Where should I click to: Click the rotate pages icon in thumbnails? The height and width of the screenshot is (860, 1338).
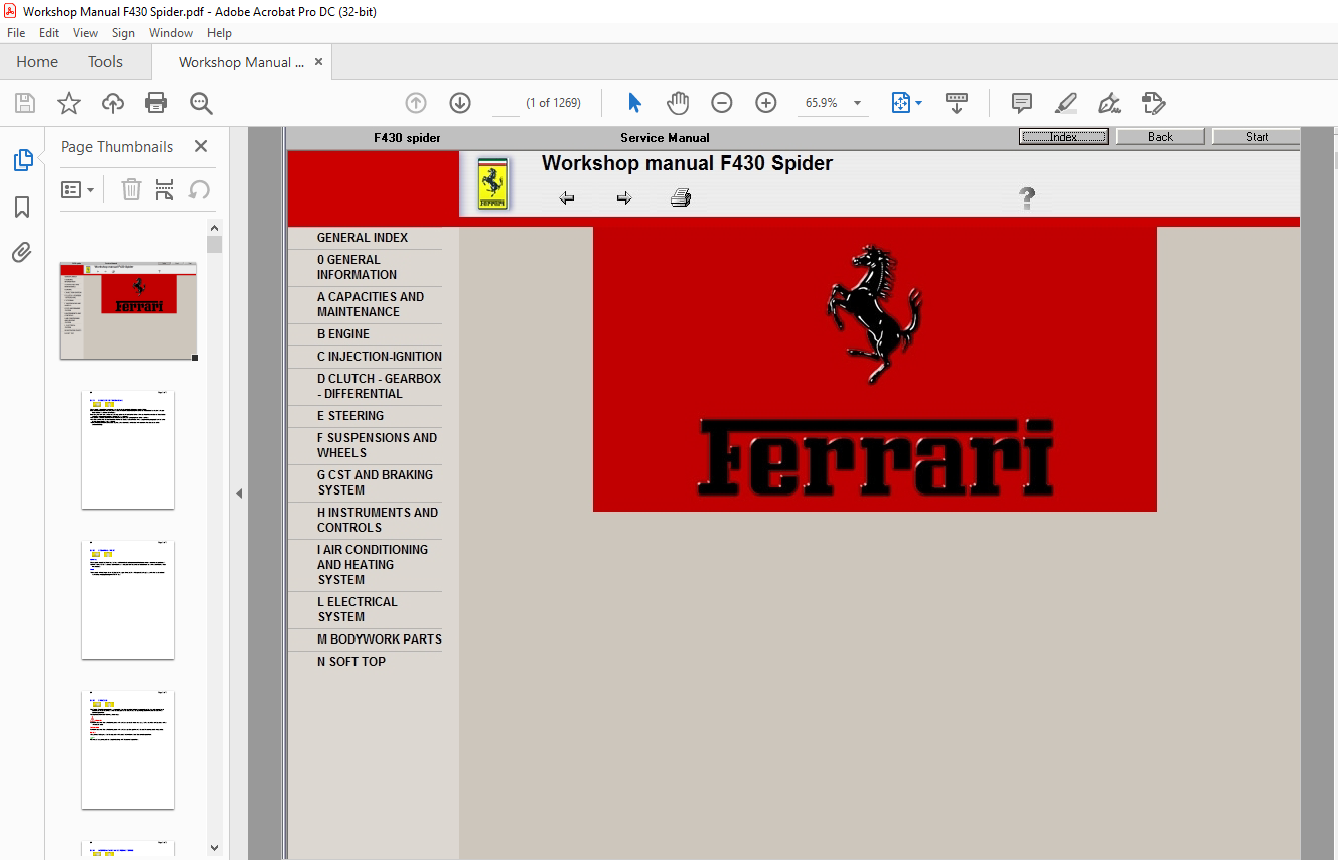point(199,189)
